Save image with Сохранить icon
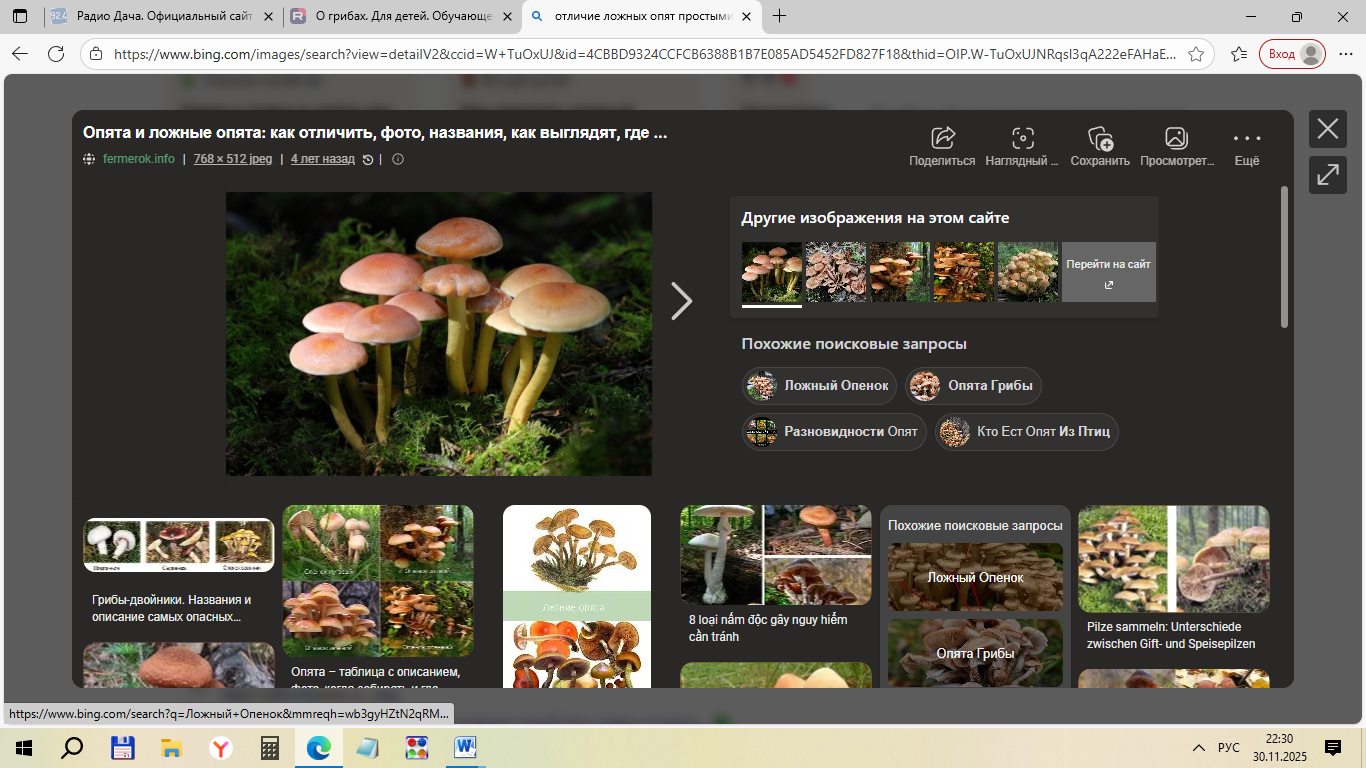The width and height of the screenshot is (1366, 768). pos(1100,139)
